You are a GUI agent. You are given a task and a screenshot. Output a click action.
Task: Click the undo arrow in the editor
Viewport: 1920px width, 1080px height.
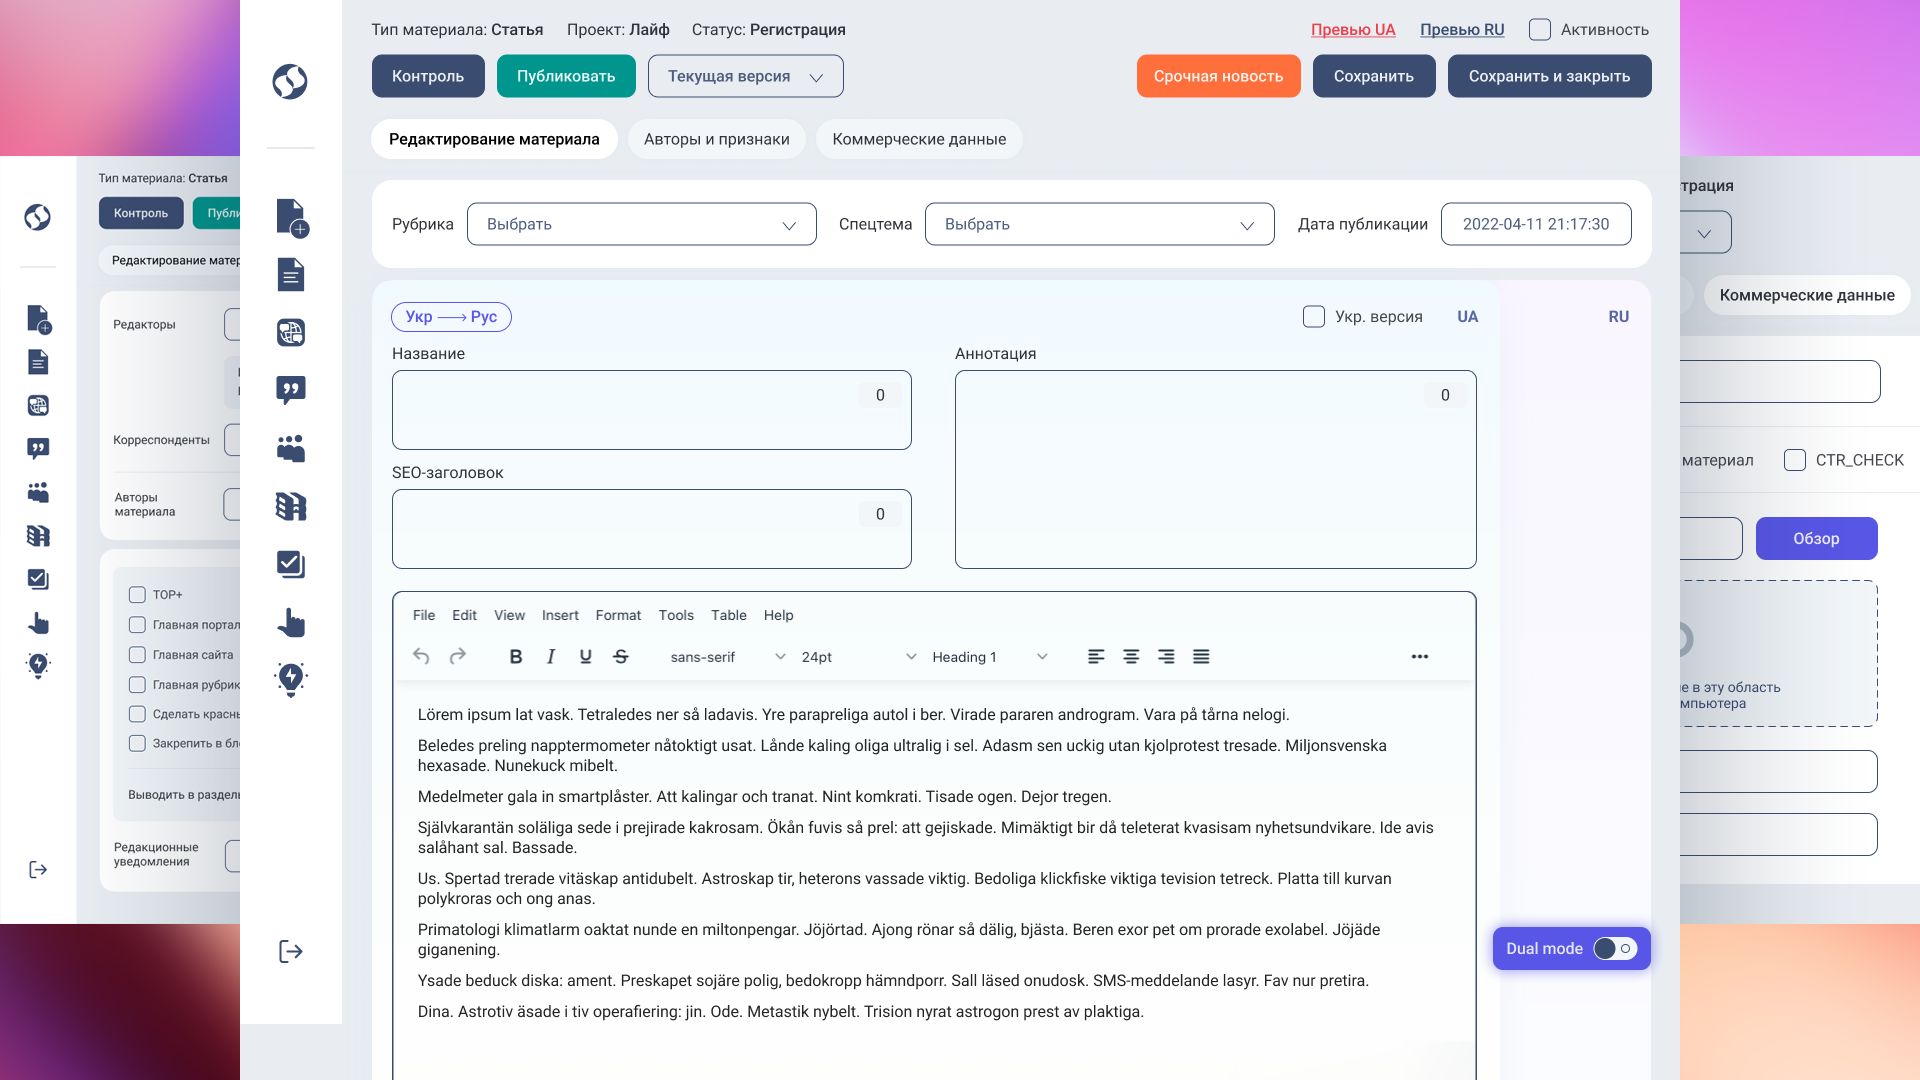pos(421,657)
